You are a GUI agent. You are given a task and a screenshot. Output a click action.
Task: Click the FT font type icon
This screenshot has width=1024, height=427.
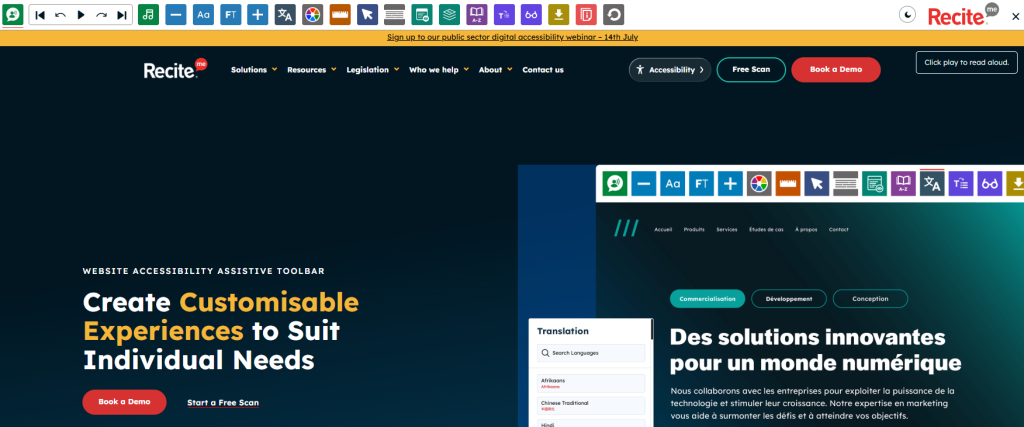231,14
